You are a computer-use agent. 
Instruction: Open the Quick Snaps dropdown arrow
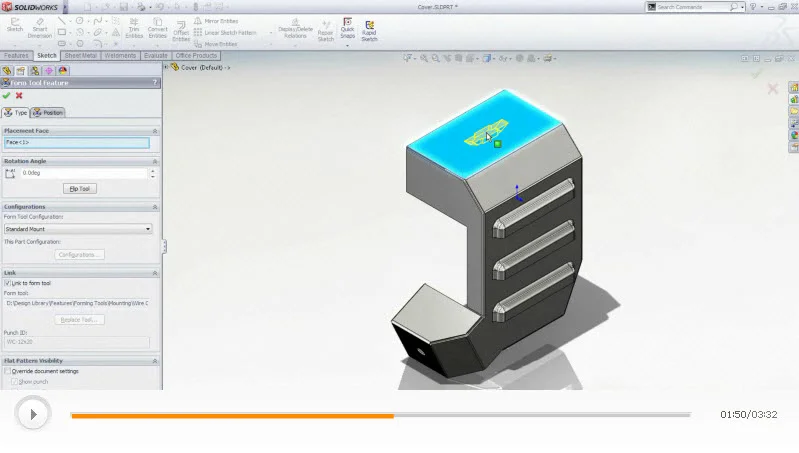(348, 46)
